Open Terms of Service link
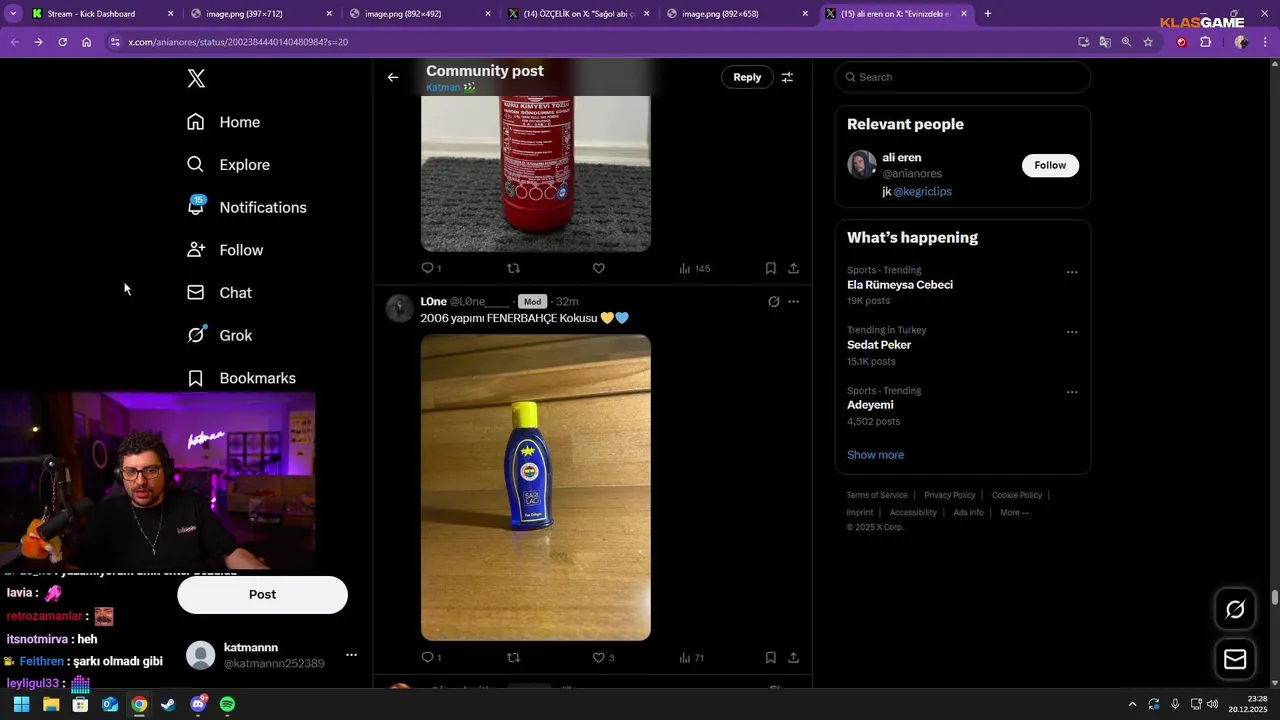1280x720 pixels. coord(877,495)
